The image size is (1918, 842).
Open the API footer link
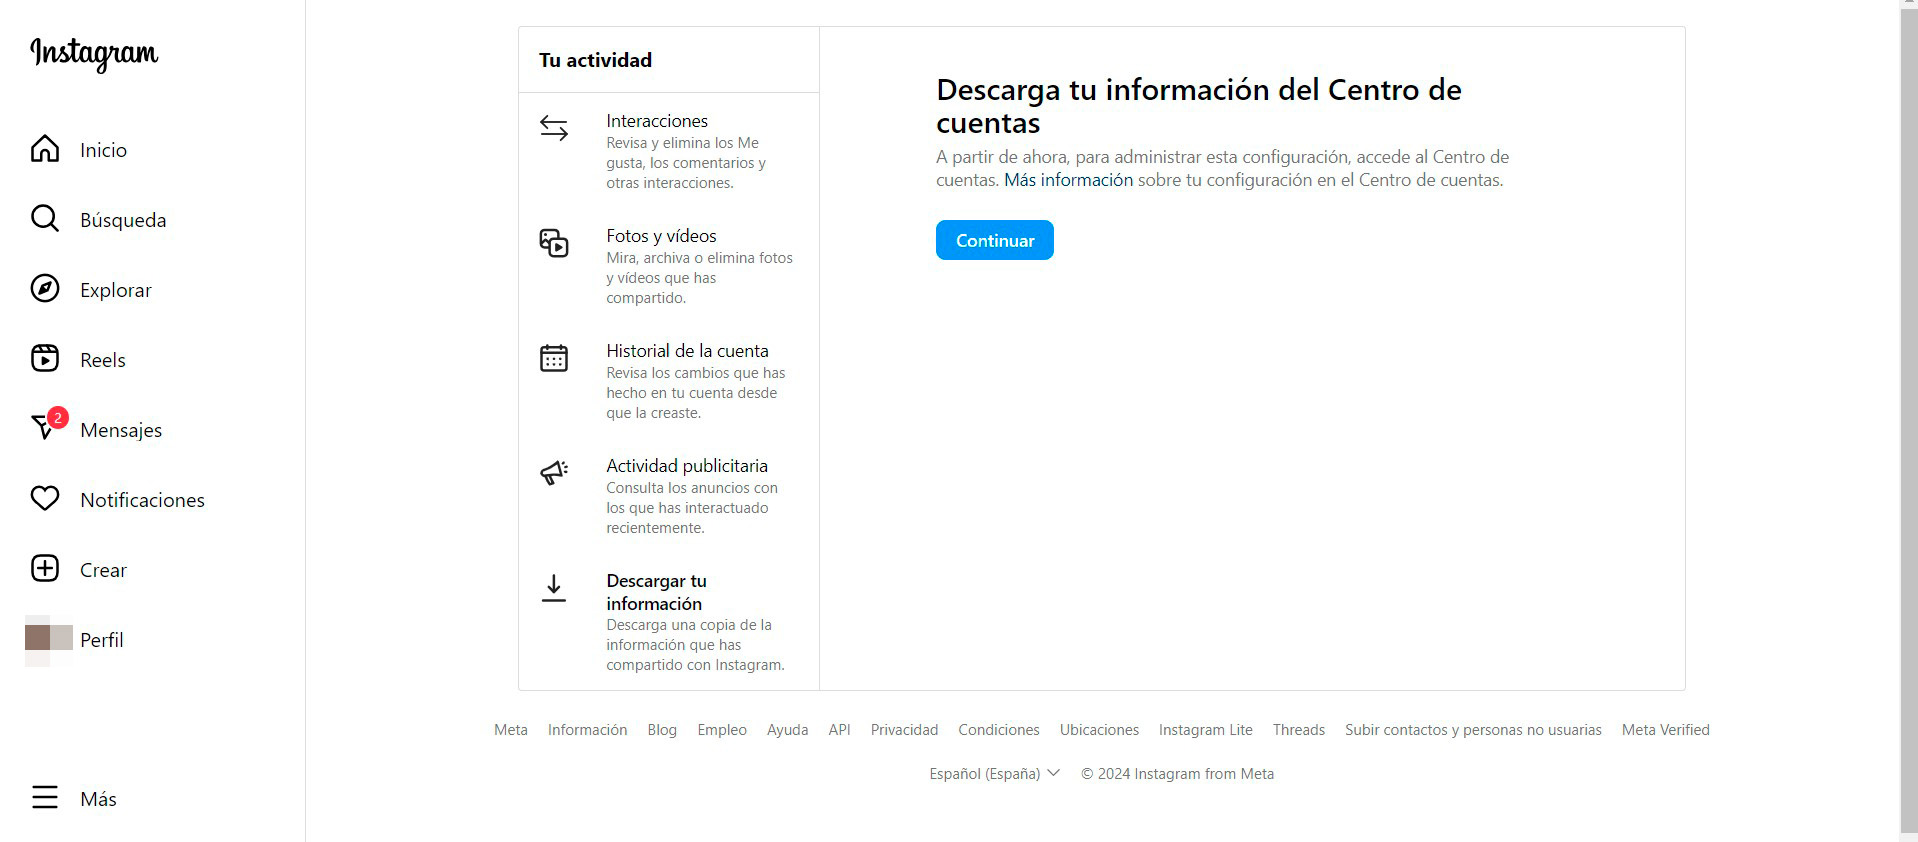coord(840,730)
